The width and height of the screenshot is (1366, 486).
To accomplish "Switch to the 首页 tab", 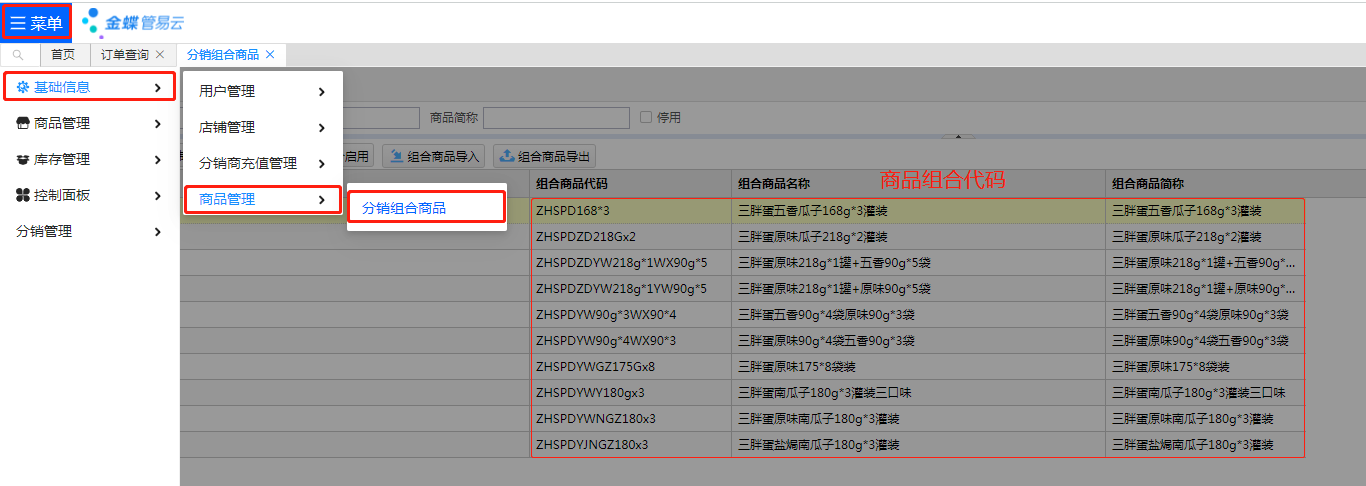I will pos(63,55).
